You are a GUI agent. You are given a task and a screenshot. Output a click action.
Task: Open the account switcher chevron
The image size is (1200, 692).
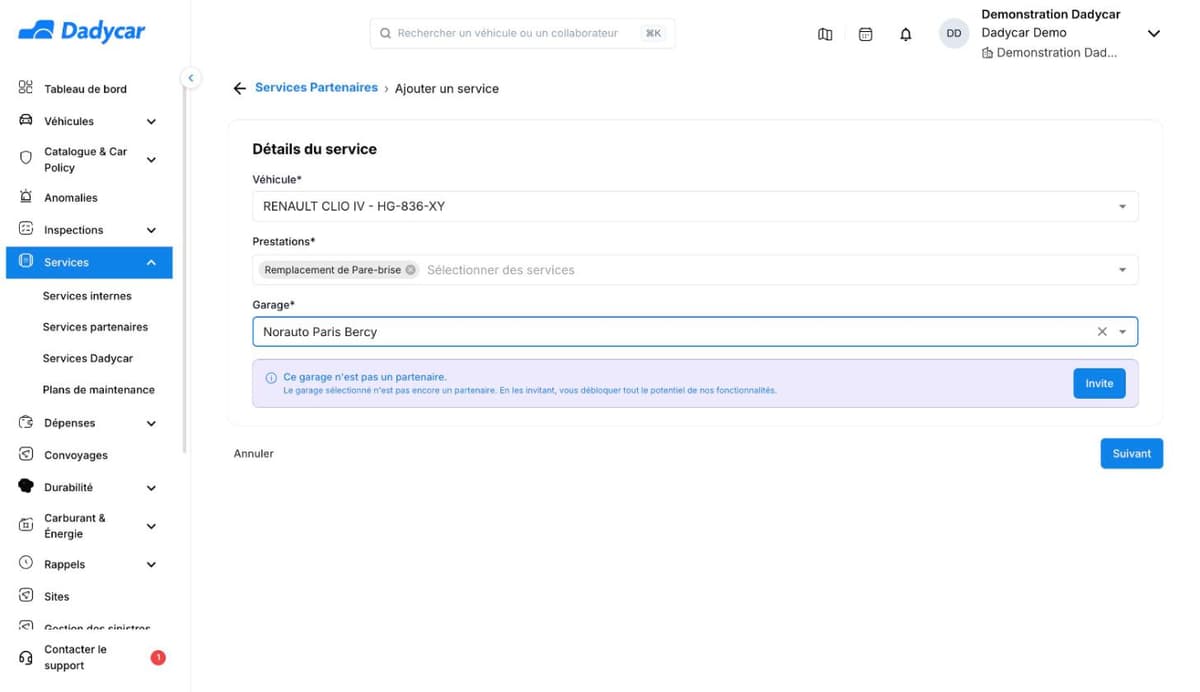(x=1153, y=34)
